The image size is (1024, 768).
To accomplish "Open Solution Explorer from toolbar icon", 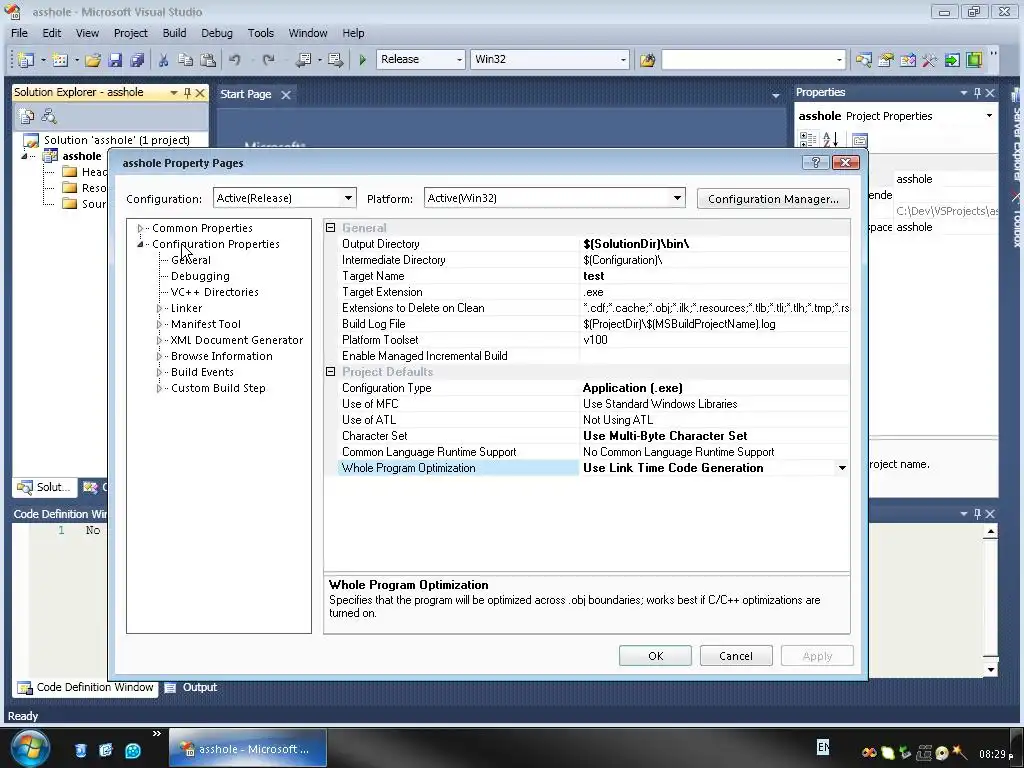I will click(x=863, y=59).
